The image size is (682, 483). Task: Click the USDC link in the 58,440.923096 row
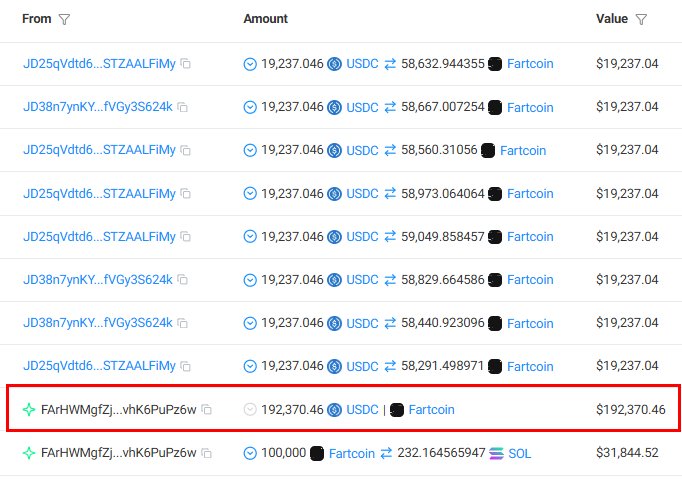tap(362, 323)
